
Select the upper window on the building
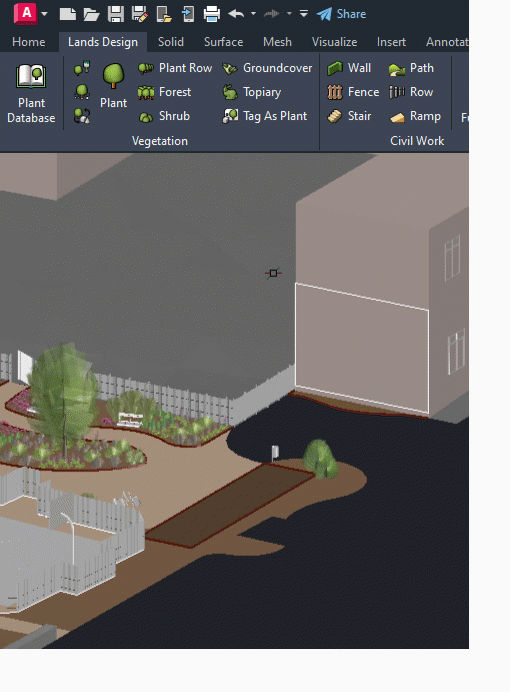453,258
